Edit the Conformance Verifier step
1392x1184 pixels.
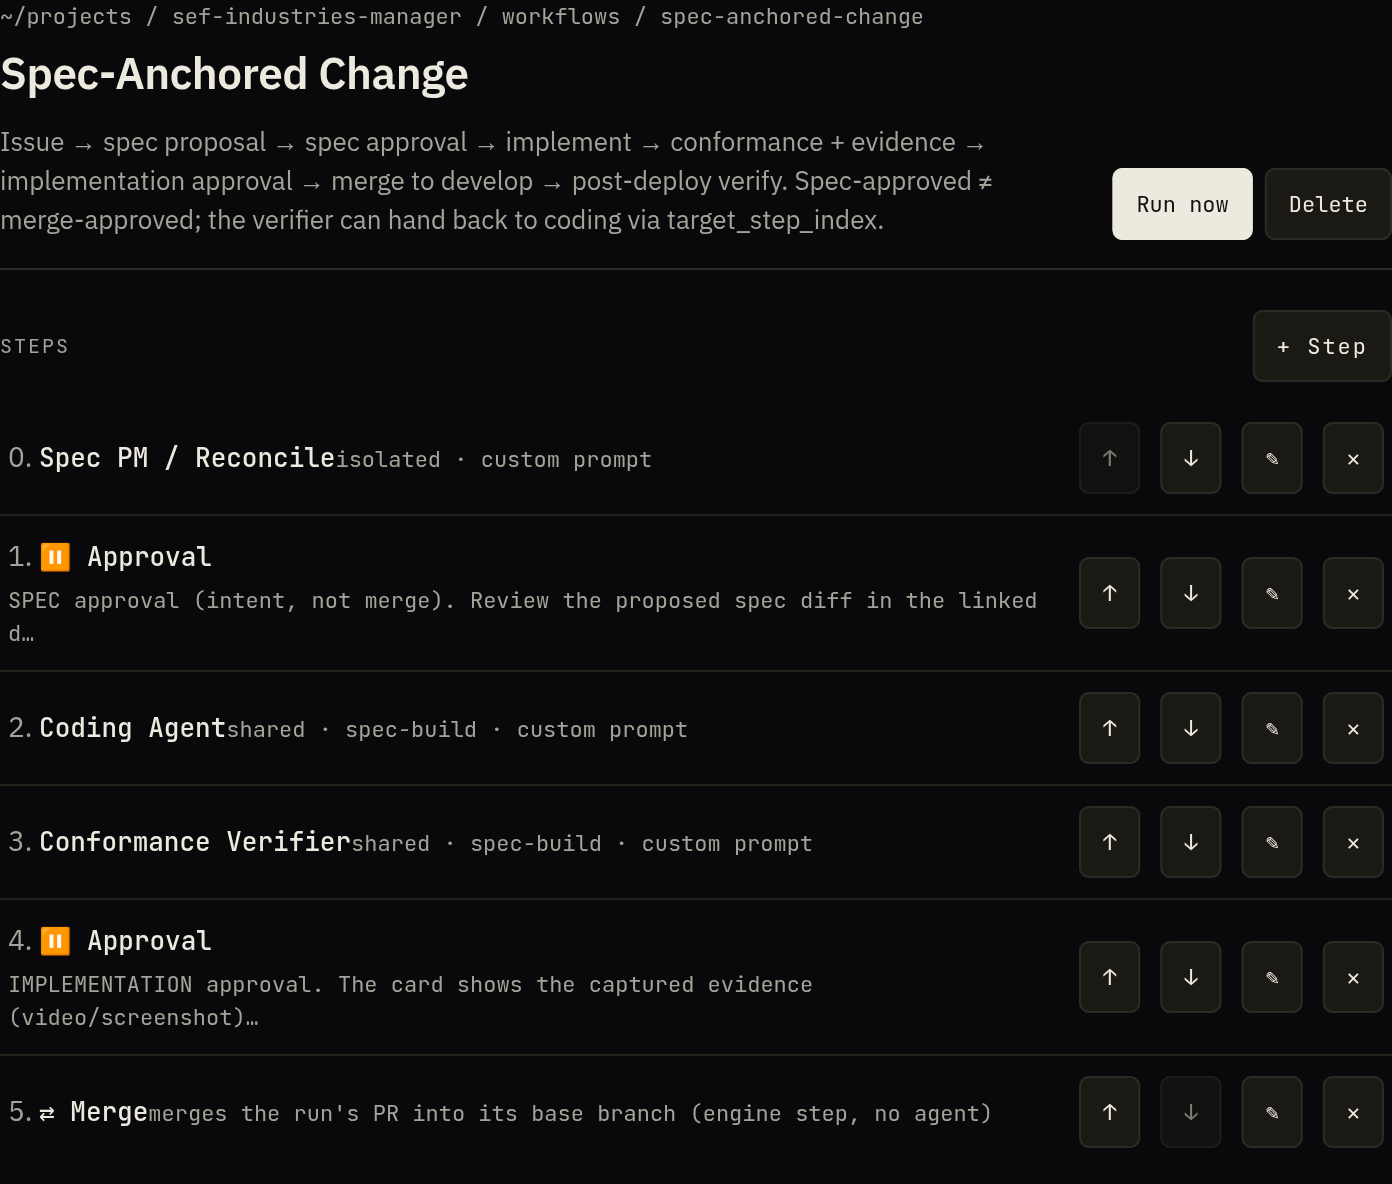(x=1272, y=842)
